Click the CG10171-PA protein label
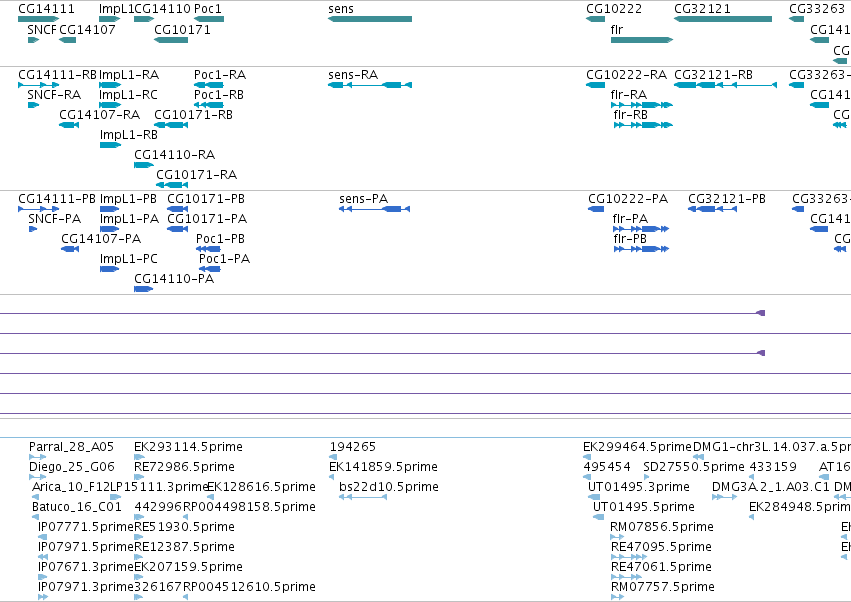 click(x=207, y=219)
